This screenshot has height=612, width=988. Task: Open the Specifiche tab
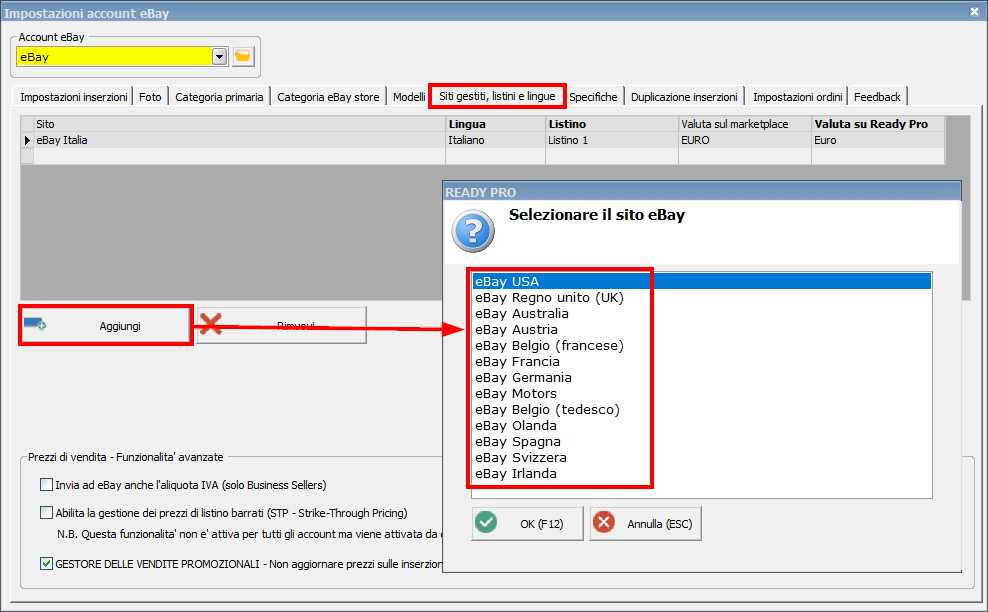tap(594, 97)
